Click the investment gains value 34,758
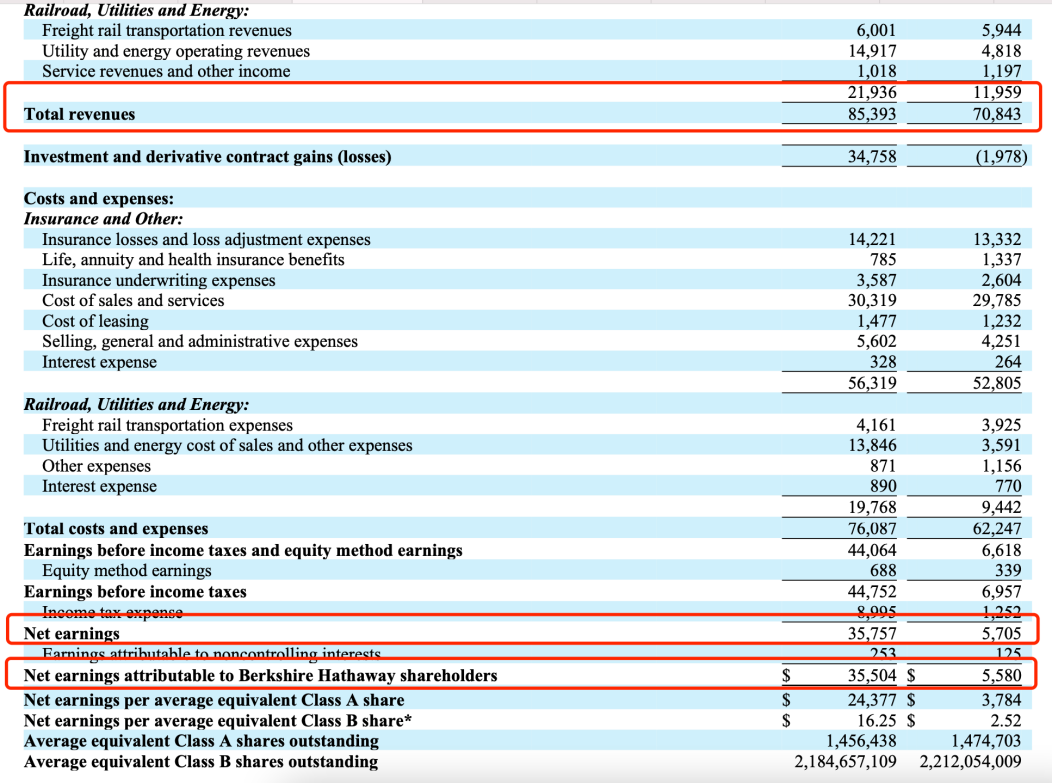The height and width of the screenshot is (783, 1052). [872, 156]
